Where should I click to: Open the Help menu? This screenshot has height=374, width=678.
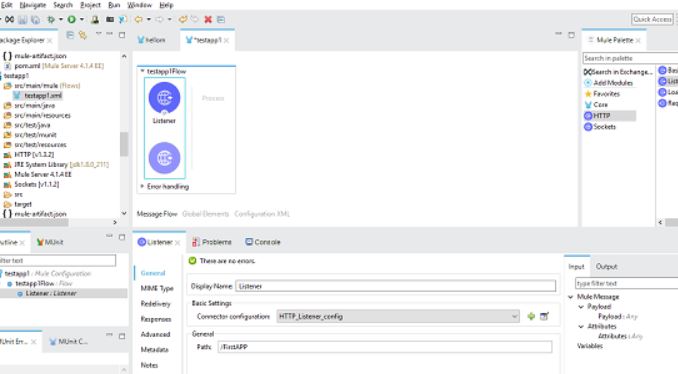pos(166,5)
